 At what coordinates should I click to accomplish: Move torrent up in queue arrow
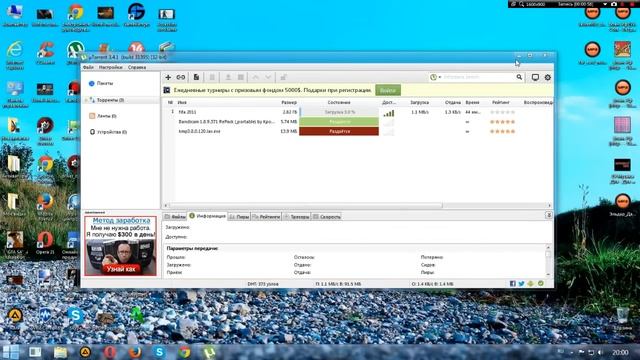tap(256, 77)
